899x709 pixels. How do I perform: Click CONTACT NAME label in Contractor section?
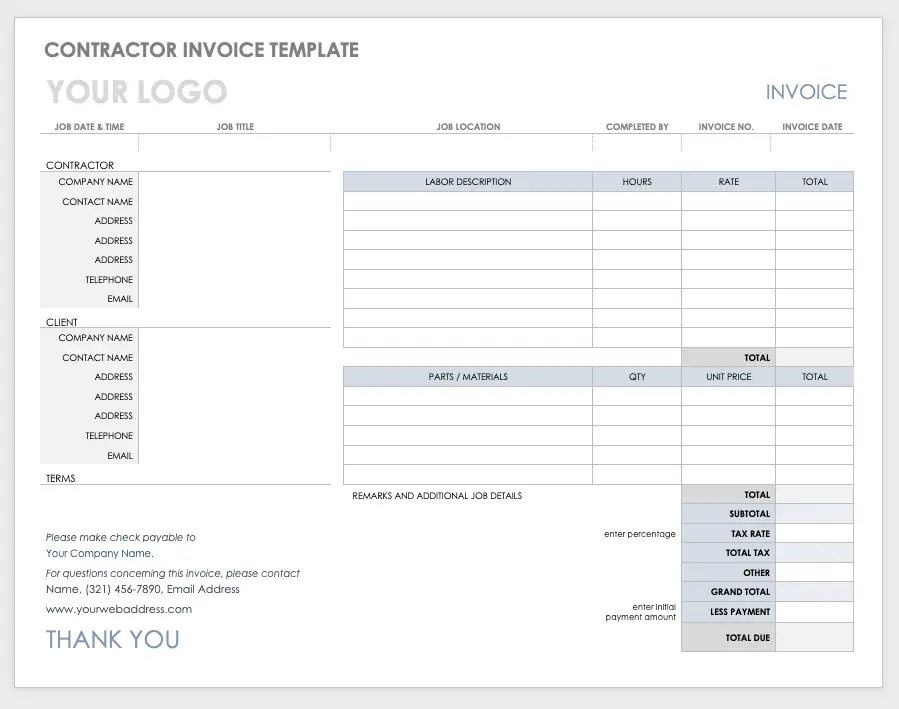[x=97, y=202]
